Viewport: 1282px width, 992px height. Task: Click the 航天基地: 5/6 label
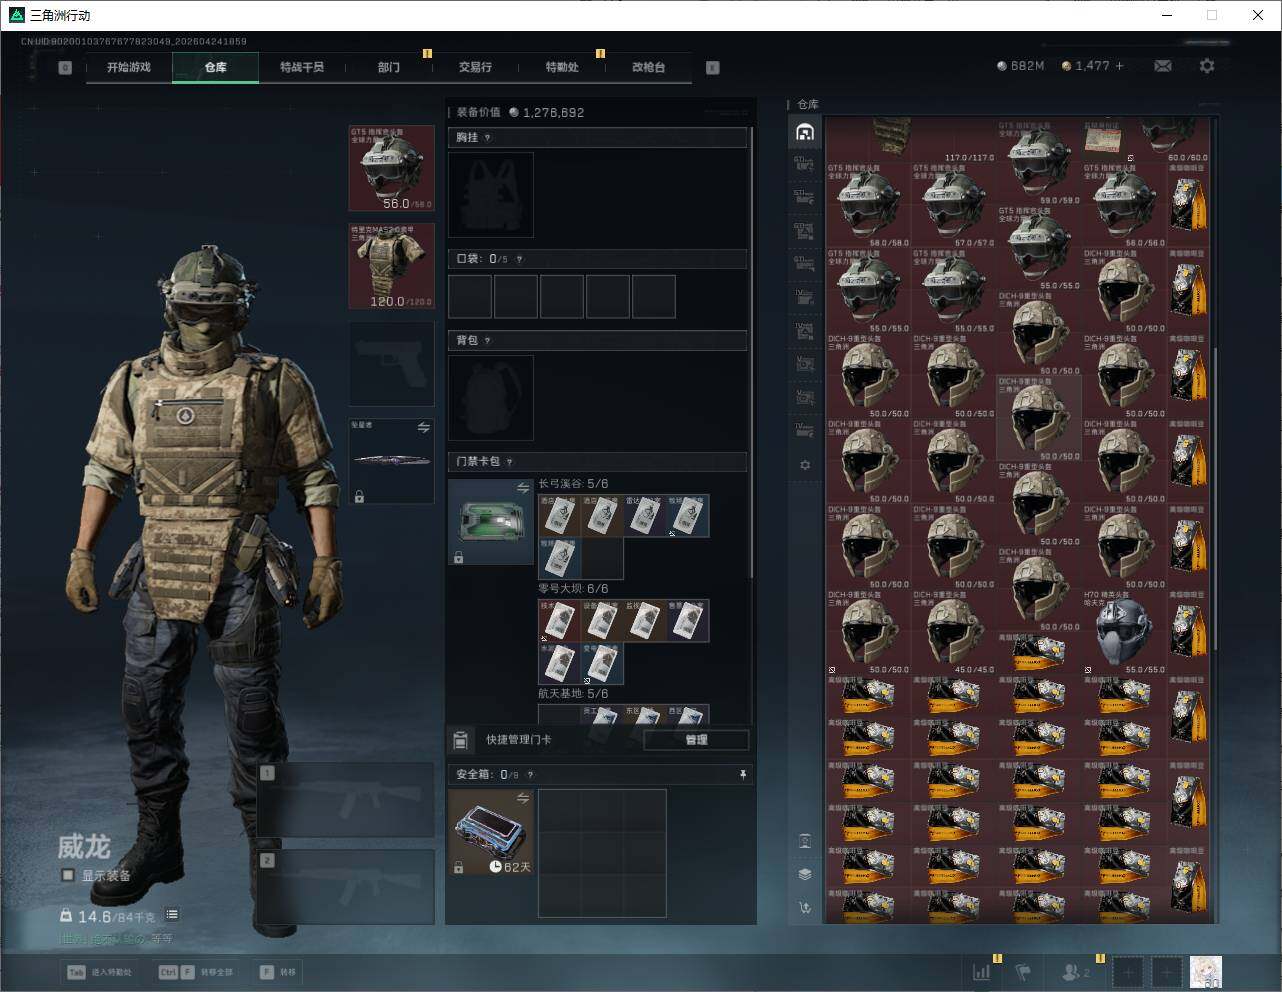tap(573, 694)
